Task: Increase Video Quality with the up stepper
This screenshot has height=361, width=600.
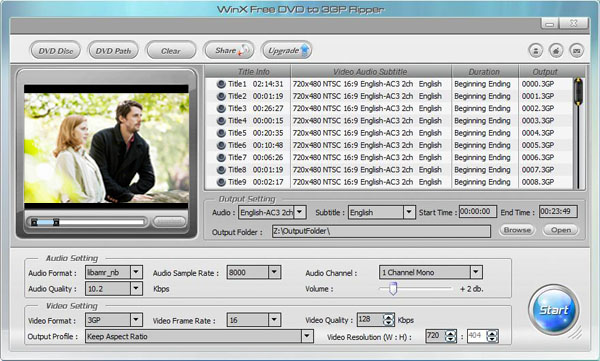Action: pyautogui.click(x=389, y=317)
